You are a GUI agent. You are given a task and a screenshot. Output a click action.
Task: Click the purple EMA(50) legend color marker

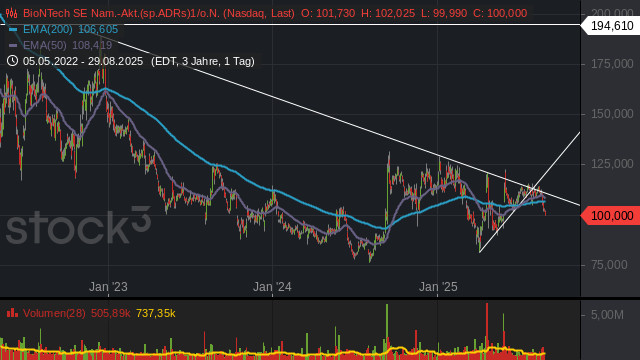13,45
